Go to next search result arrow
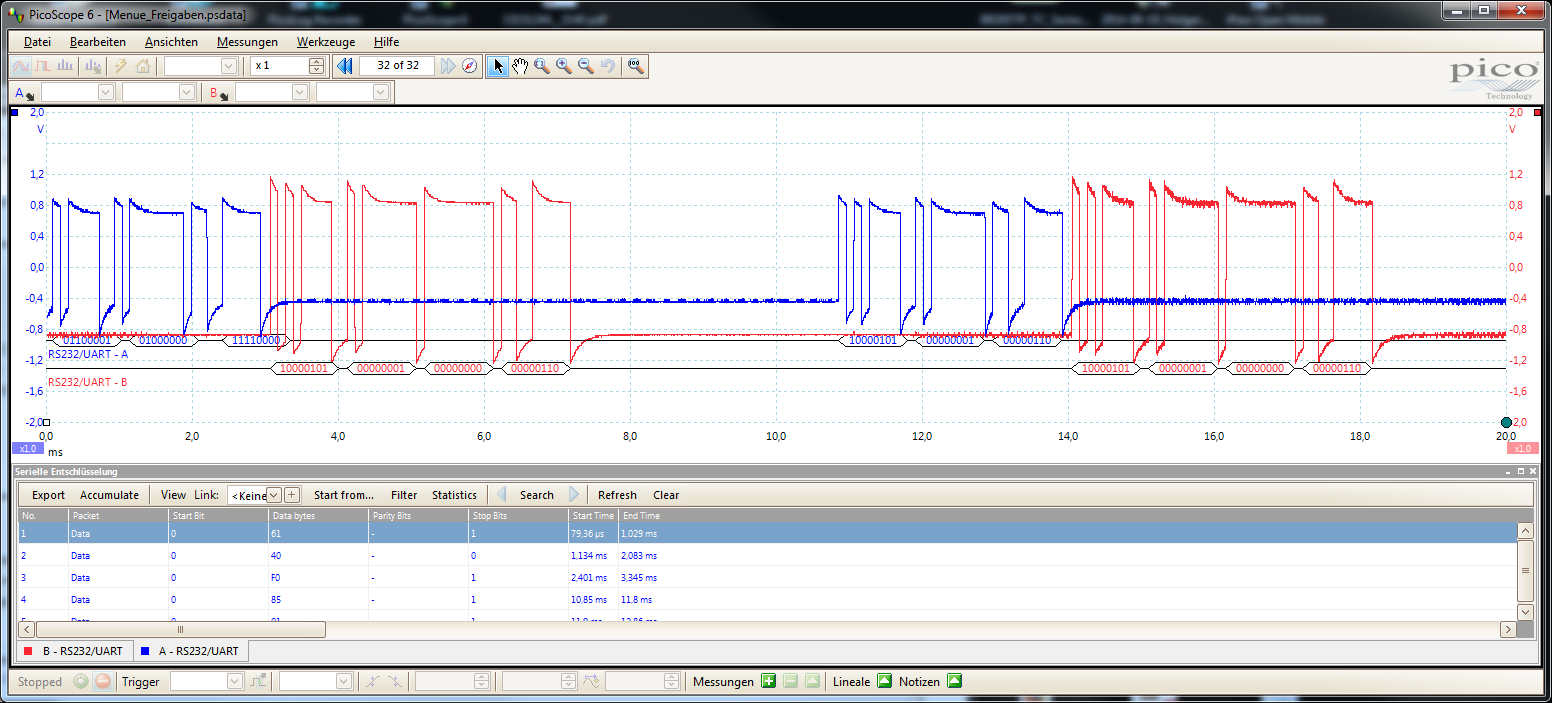 [x=574, y=495]
